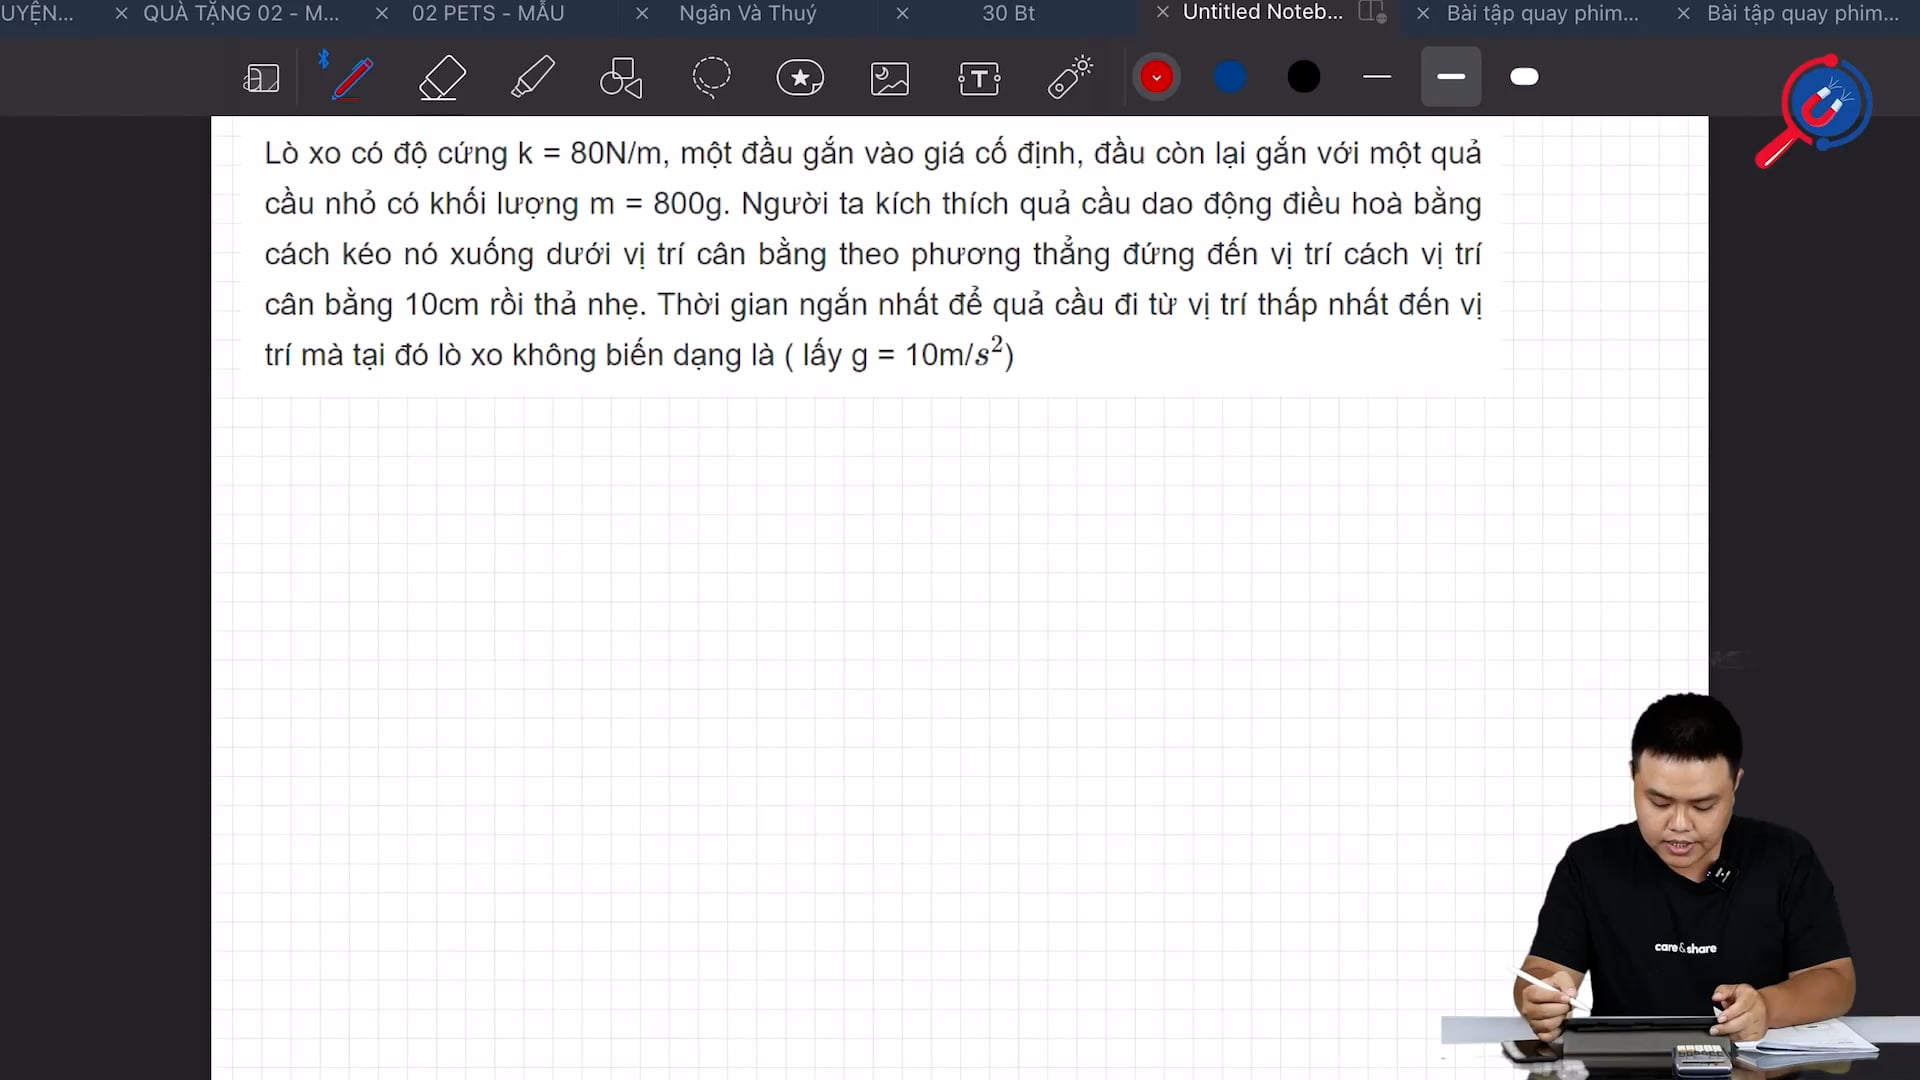Screen dimensions: 1920x1080
Task: Open red pen color dropdown
Action: pos(1156,77)
